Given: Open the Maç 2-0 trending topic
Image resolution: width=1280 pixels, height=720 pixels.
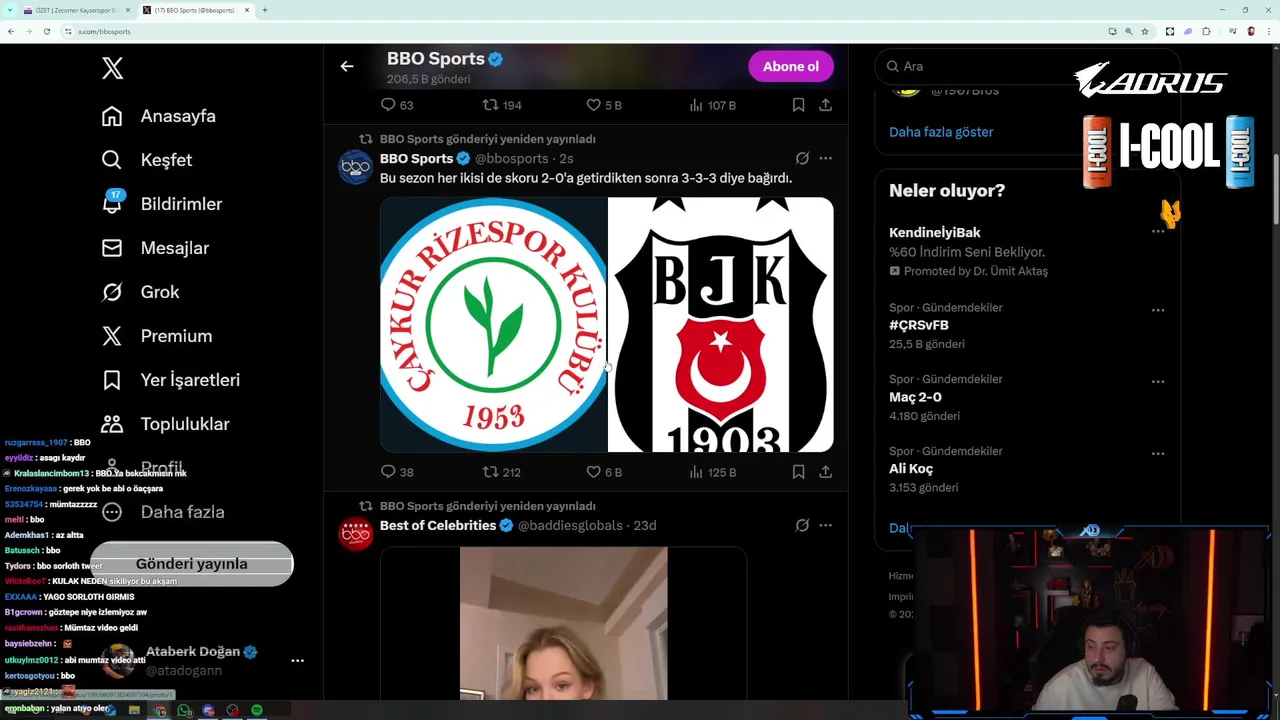Looking at the screenshot, I should point(915,397).
